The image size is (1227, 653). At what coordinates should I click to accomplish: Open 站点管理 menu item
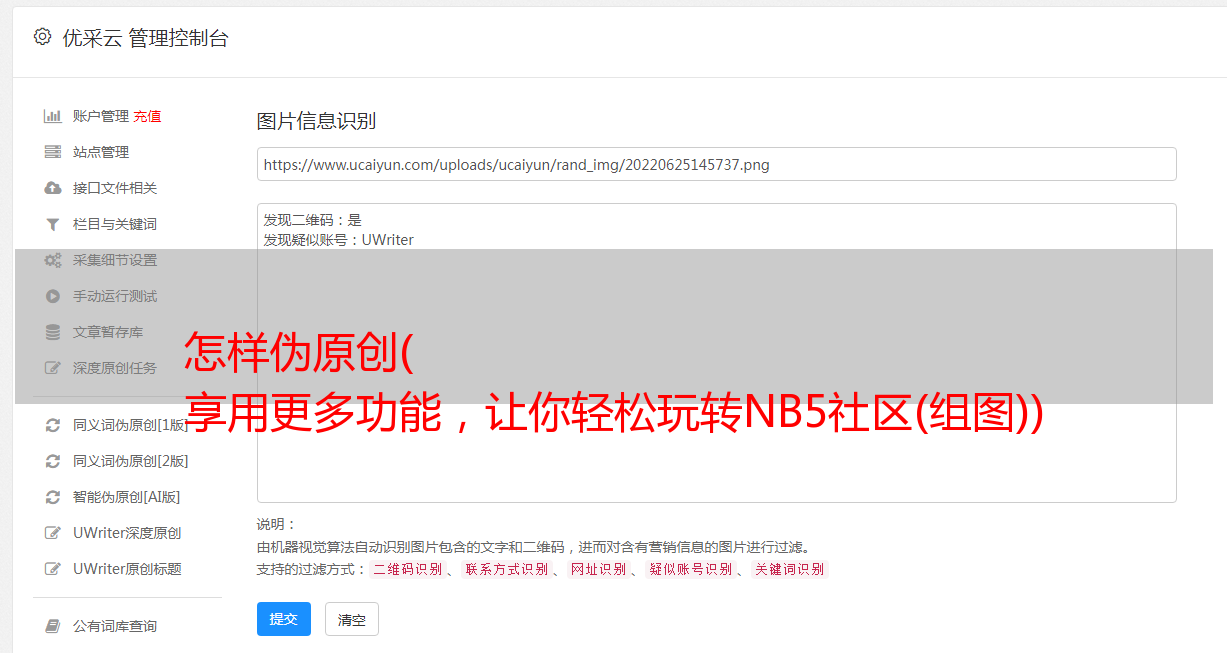click(x=101, y=152)
